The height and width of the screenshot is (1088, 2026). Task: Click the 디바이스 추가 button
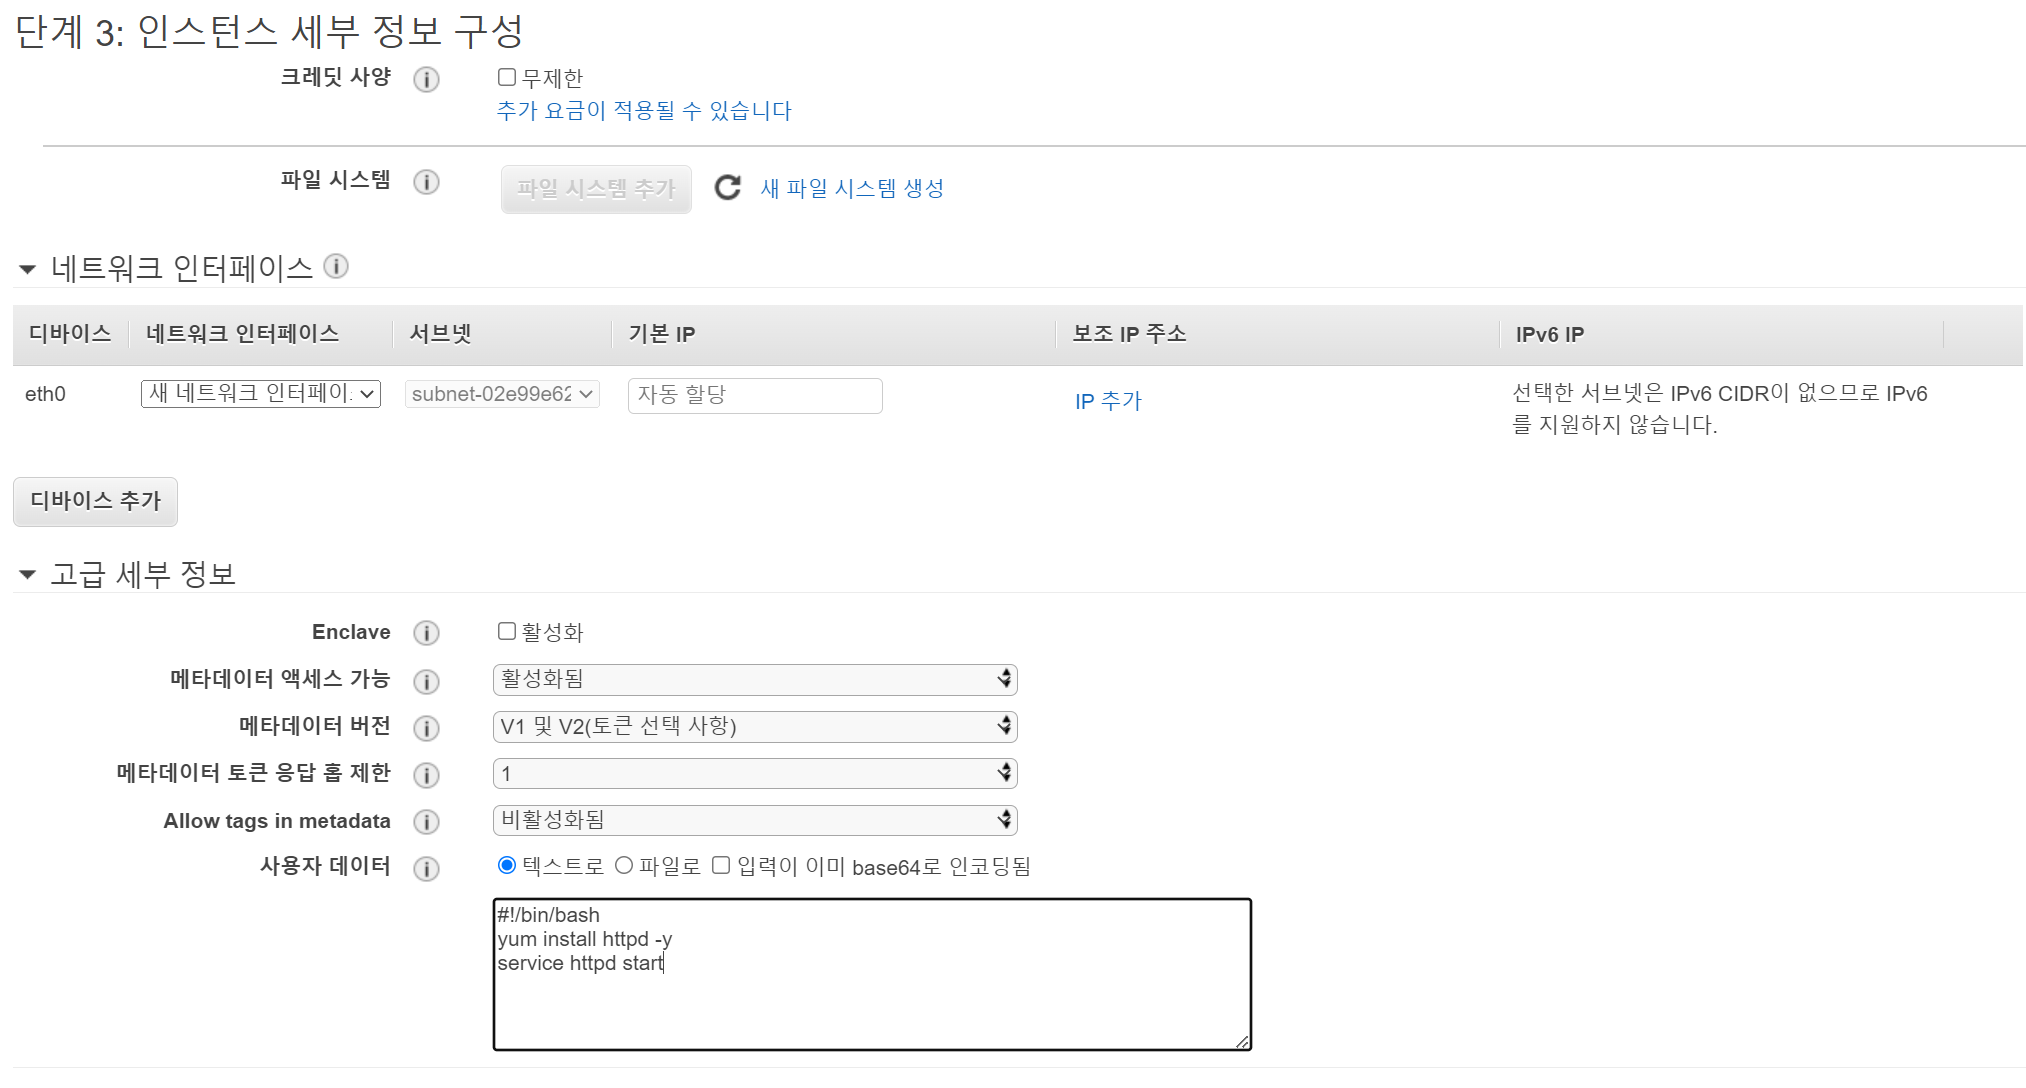tap(95, 501)
